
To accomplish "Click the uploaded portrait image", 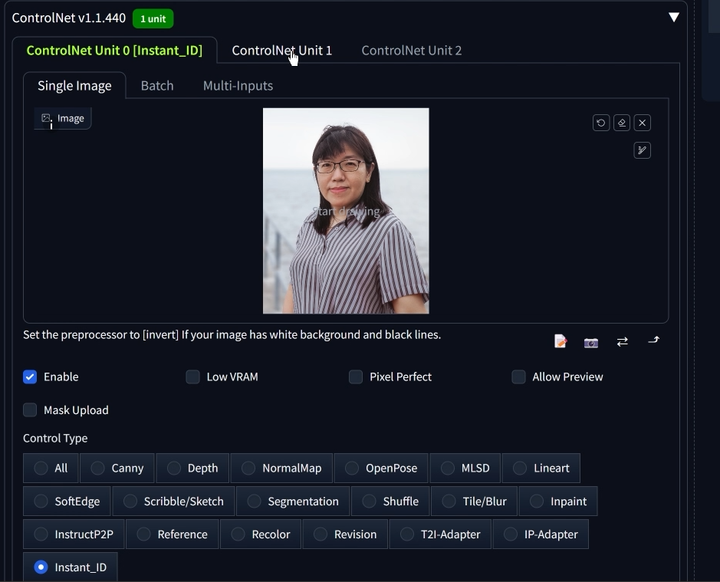I will (x=346, y=211).
